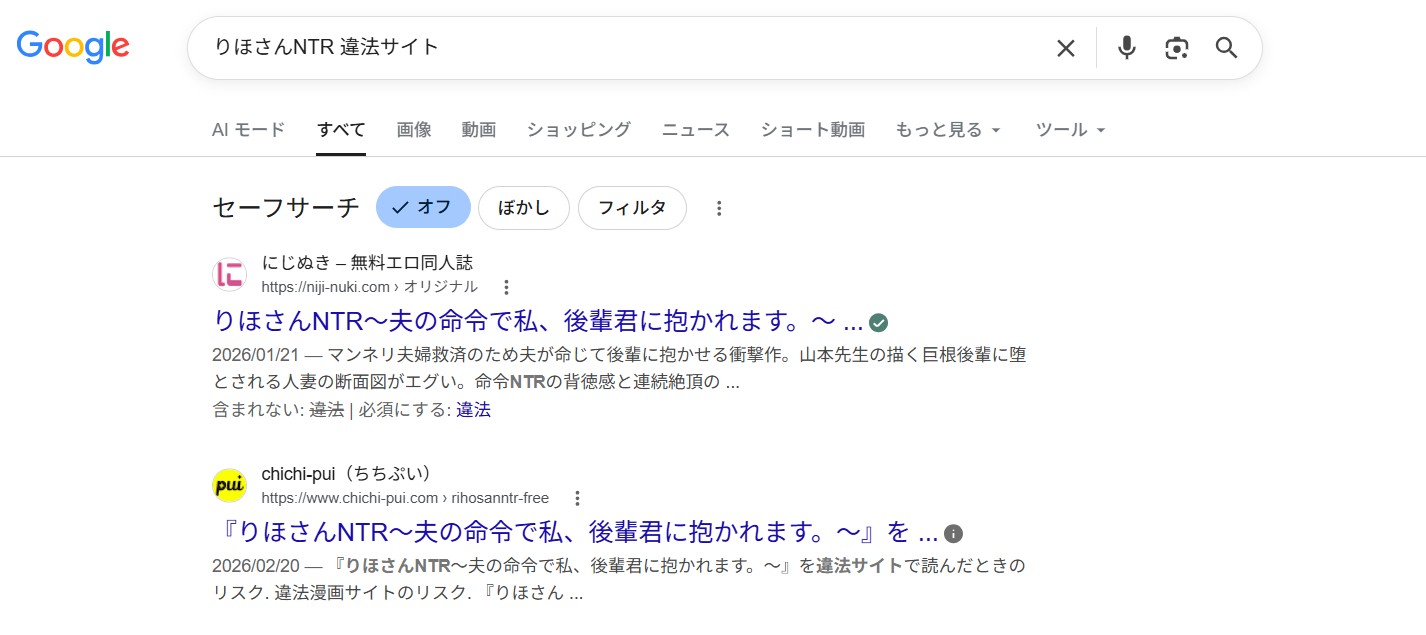Viewport: 1426px width, 635px height.
Task: Switch to 画像 tab
Action: coord(414,130)
